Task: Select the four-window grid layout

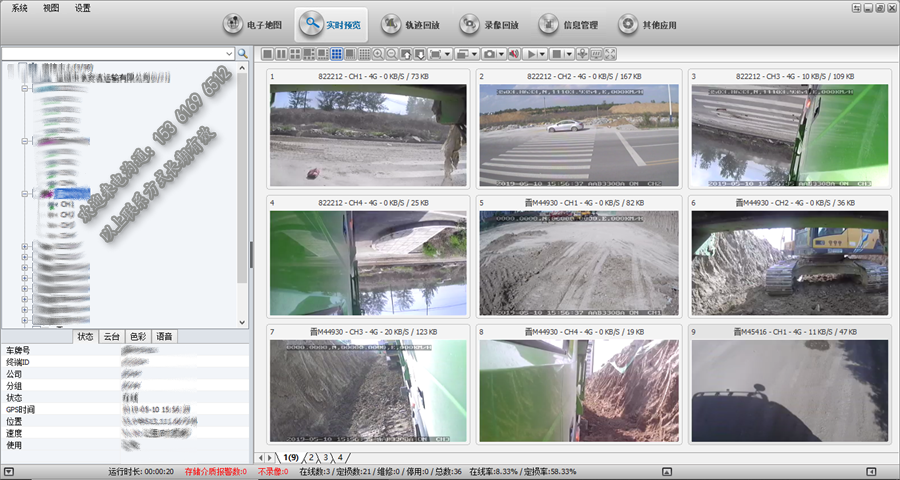Action: [295, 53]
